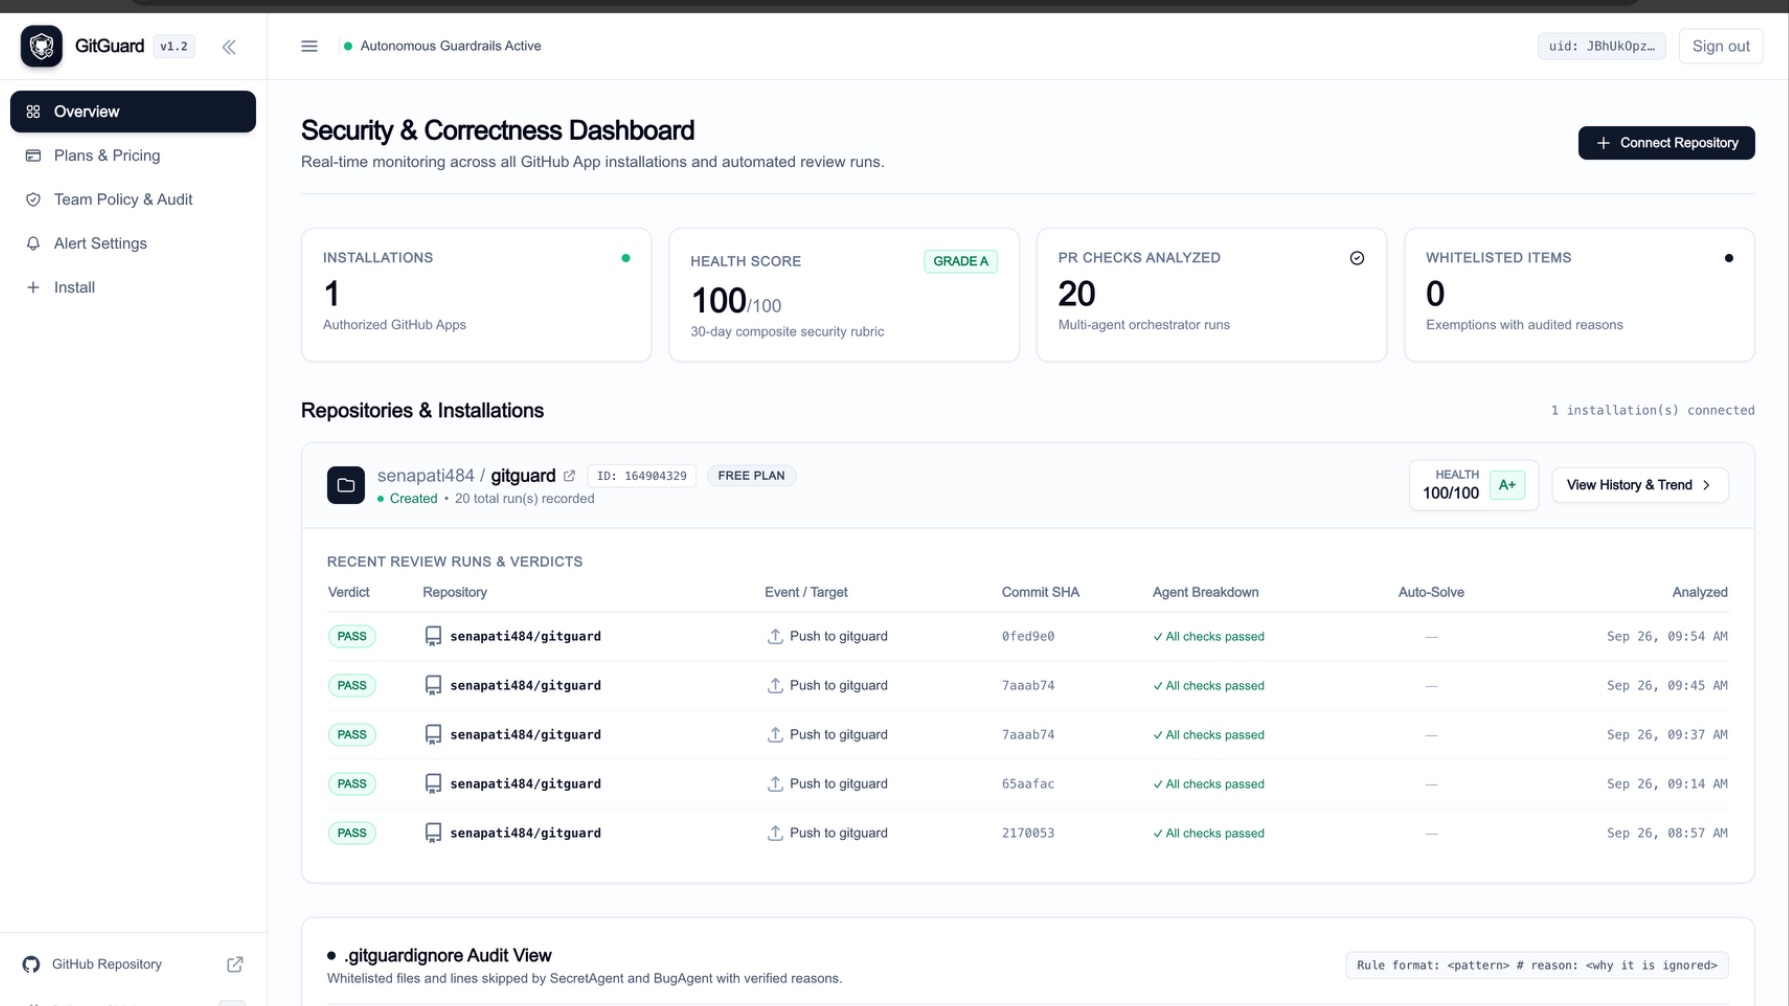
Task: Collapse the sidebar with double chevron
Action: [229, 47]
